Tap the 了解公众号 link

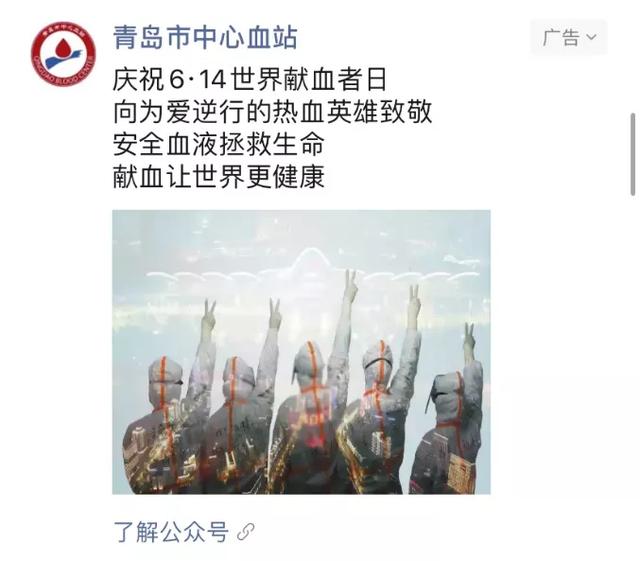point(171,532)
